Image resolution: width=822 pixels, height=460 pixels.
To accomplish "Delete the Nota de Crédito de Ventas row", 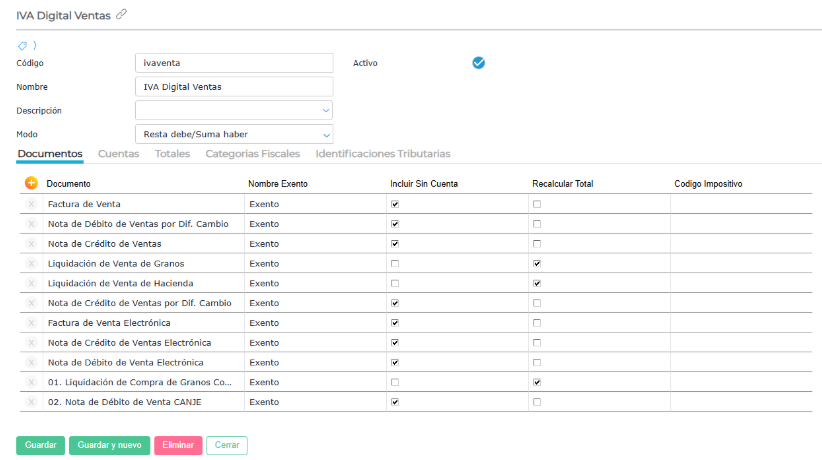I will pyautogui.click(x=31, y=243).
